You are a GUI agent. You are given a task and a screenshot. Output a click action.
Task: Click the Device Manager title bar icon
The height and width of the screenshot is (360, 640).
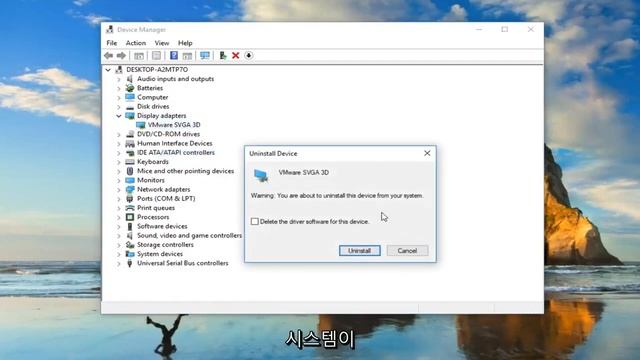pyautogui.click(x=109, y=29)
